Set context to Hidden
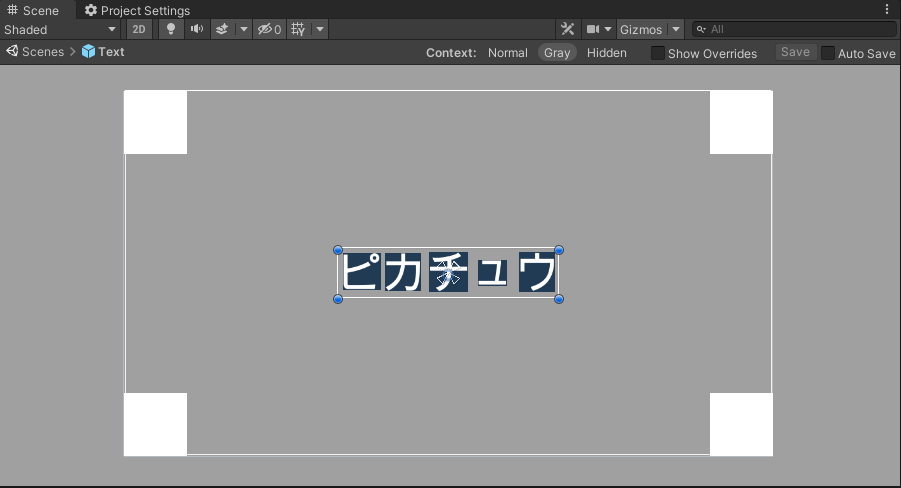This screenshot has height=488, width=901. coord(607,53)
